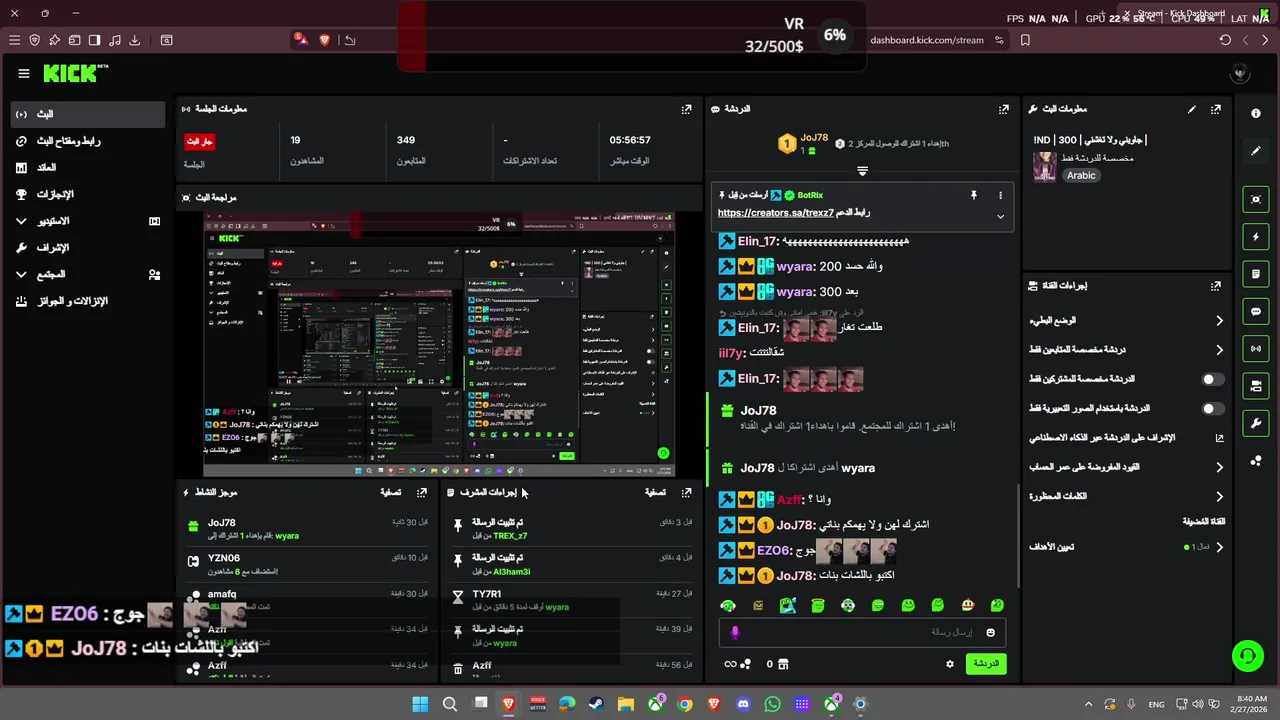
Task: Click تصفية filter in moderator actions panel
Action: point(655,492)
